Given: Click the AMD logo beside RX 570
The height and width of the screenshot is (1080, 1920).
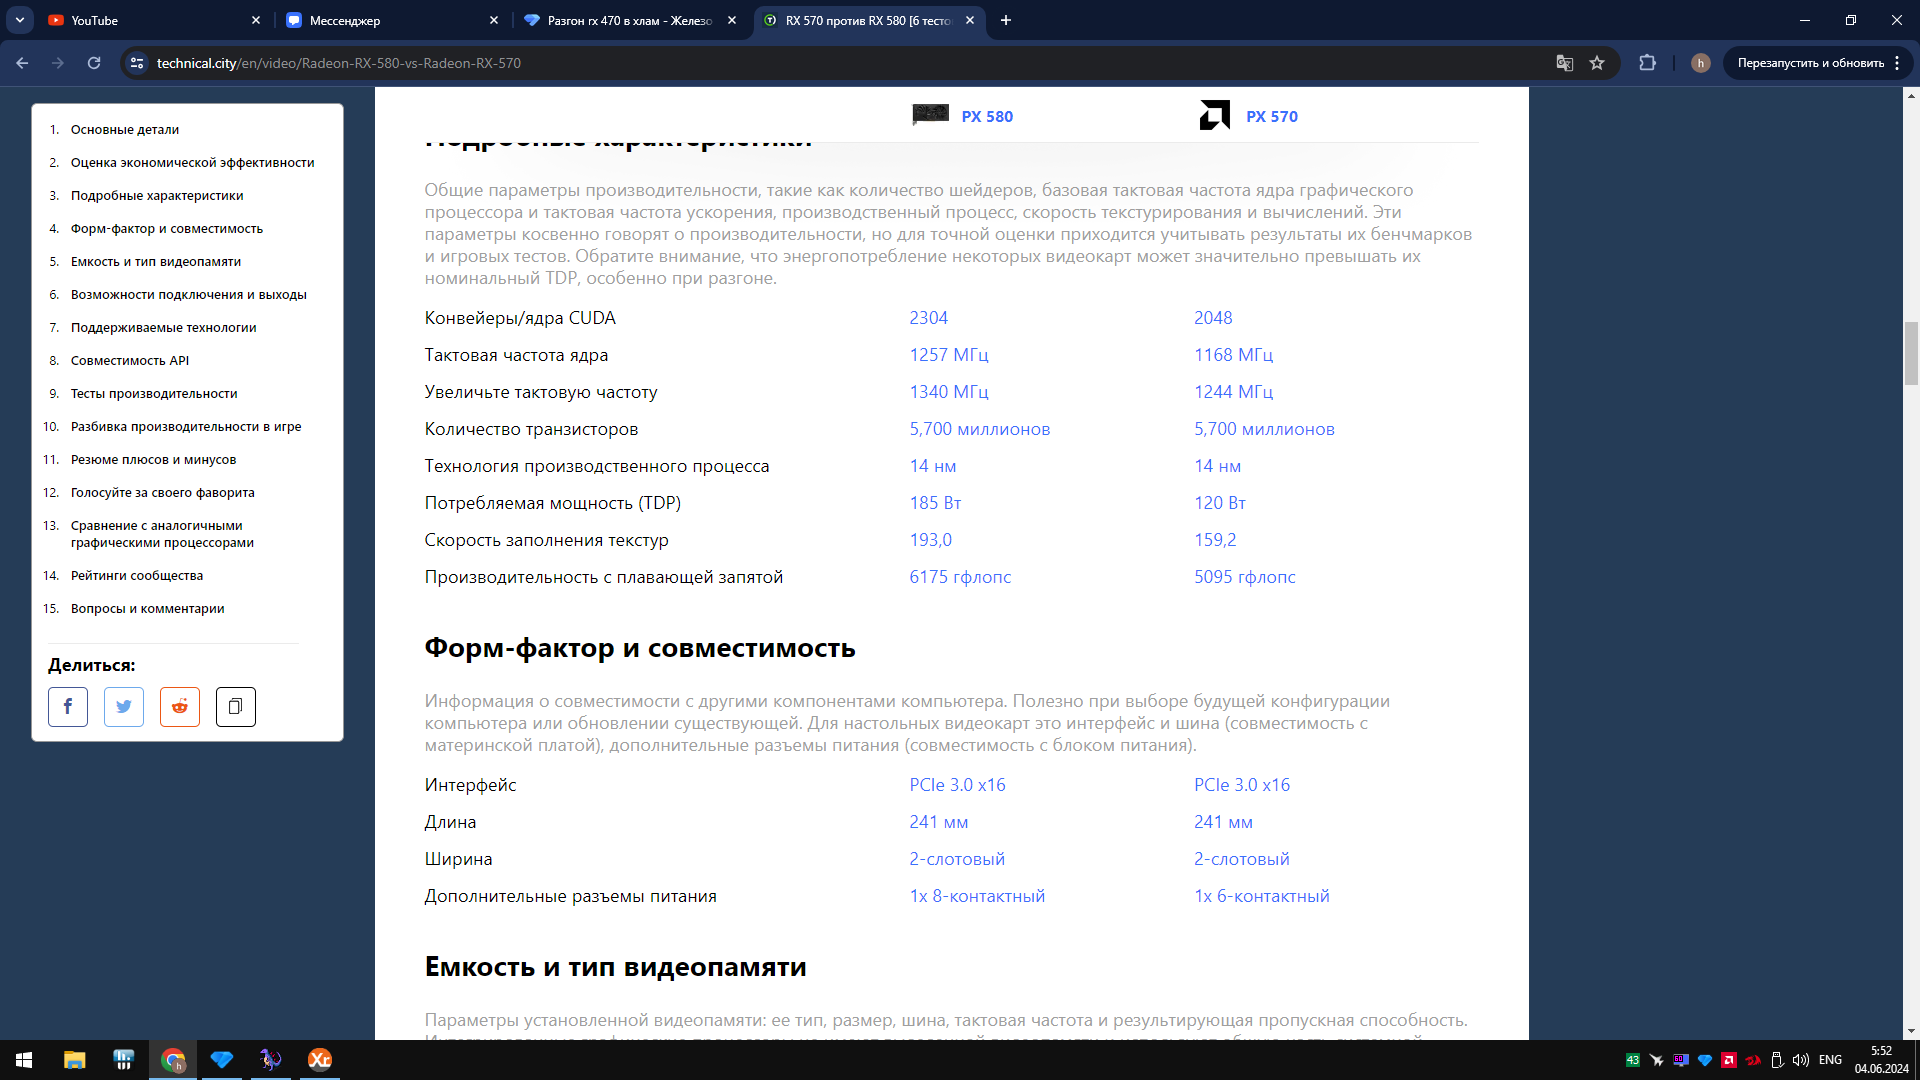Looking at the screenshot, I should pyautogui.click(x=1215, y=115).
